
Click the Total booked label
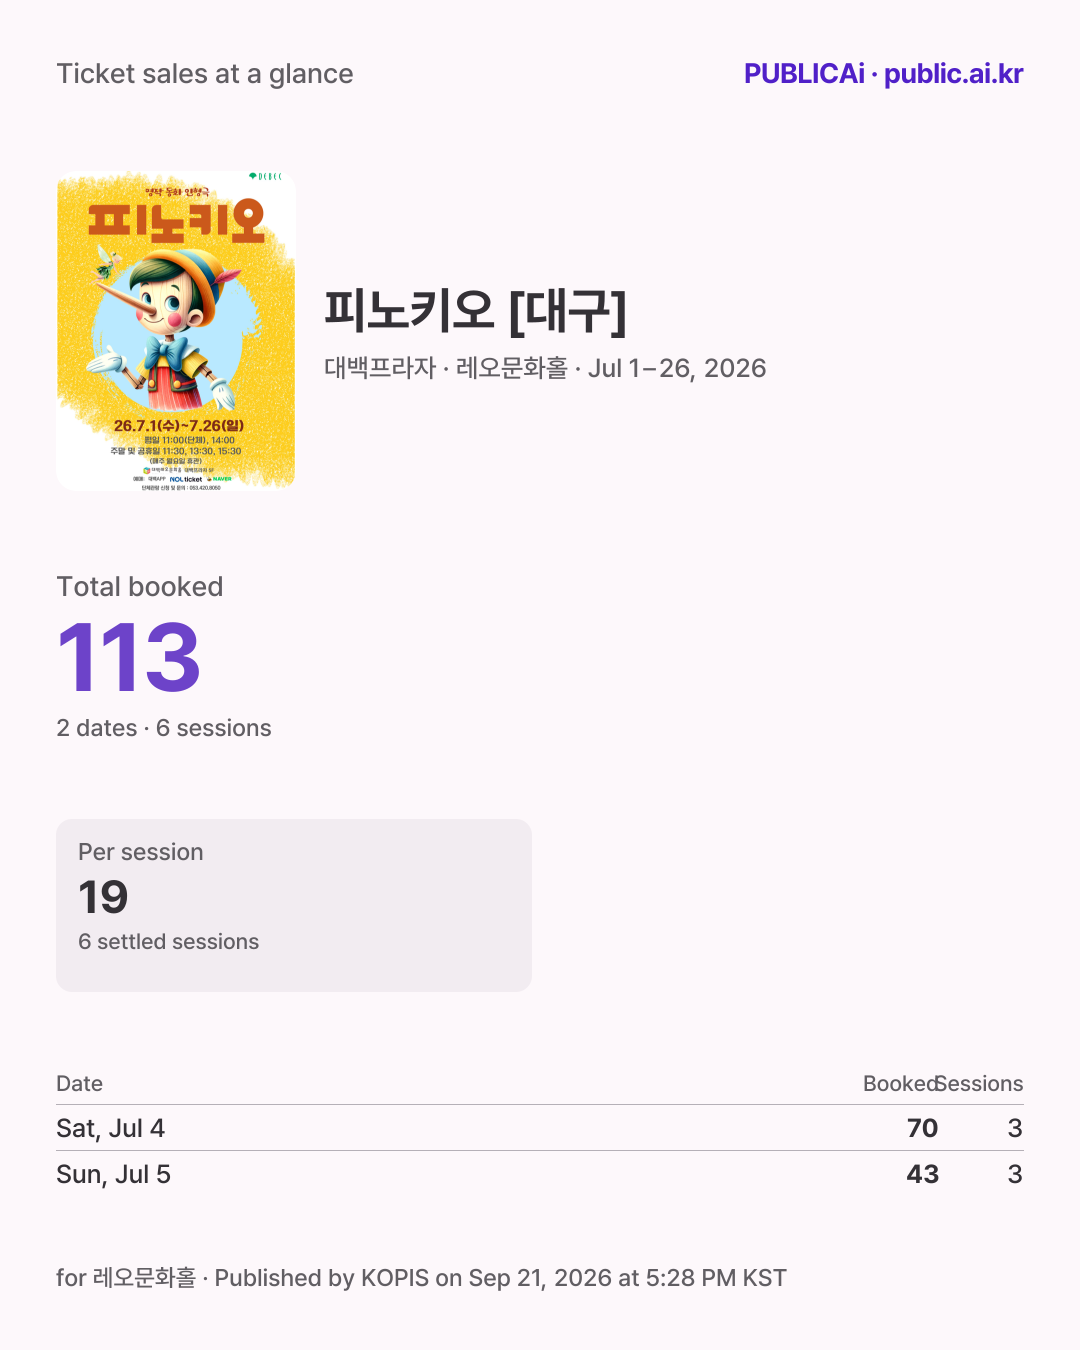[x=140, y=587]
